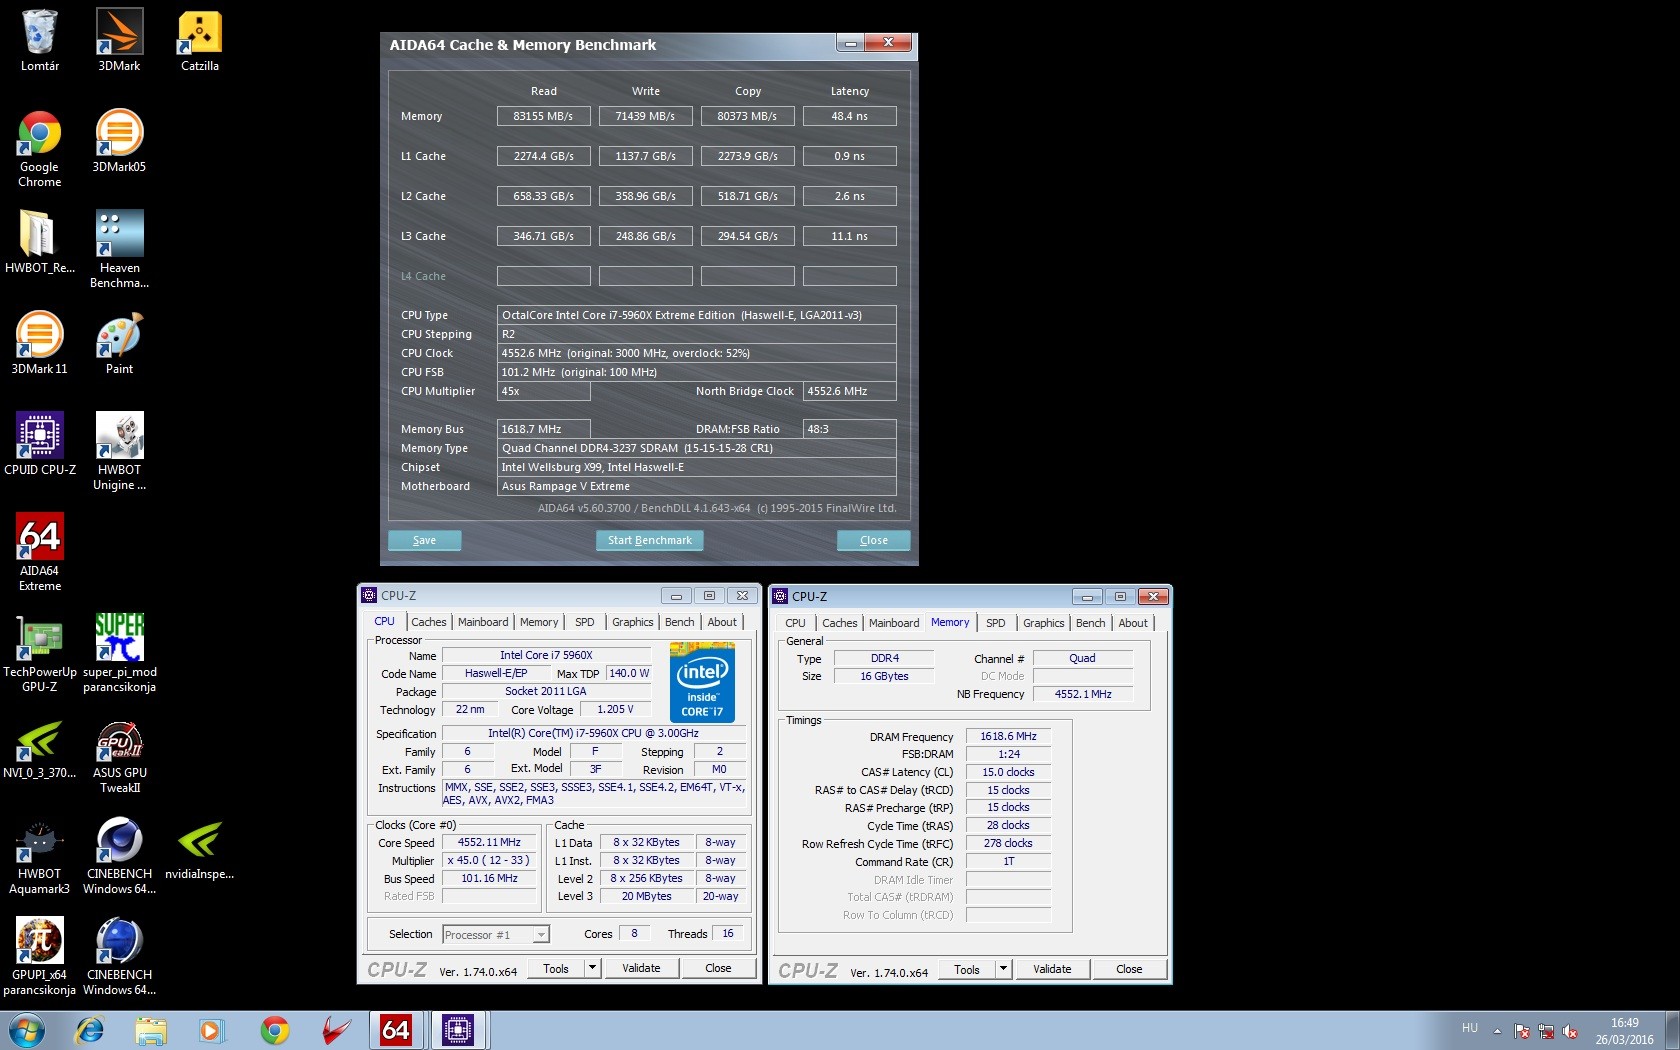Click the Memory Read 83155 MB/s field
The image size is (1680, 1050).
click(544, 116)
